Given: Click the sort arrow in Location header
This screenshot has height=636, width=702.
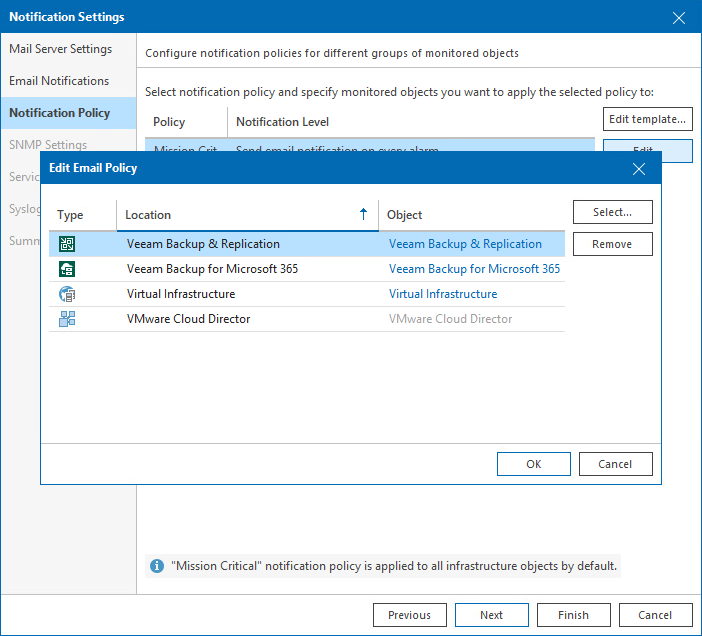Looking at the screenshot, I should pos(364,214).
